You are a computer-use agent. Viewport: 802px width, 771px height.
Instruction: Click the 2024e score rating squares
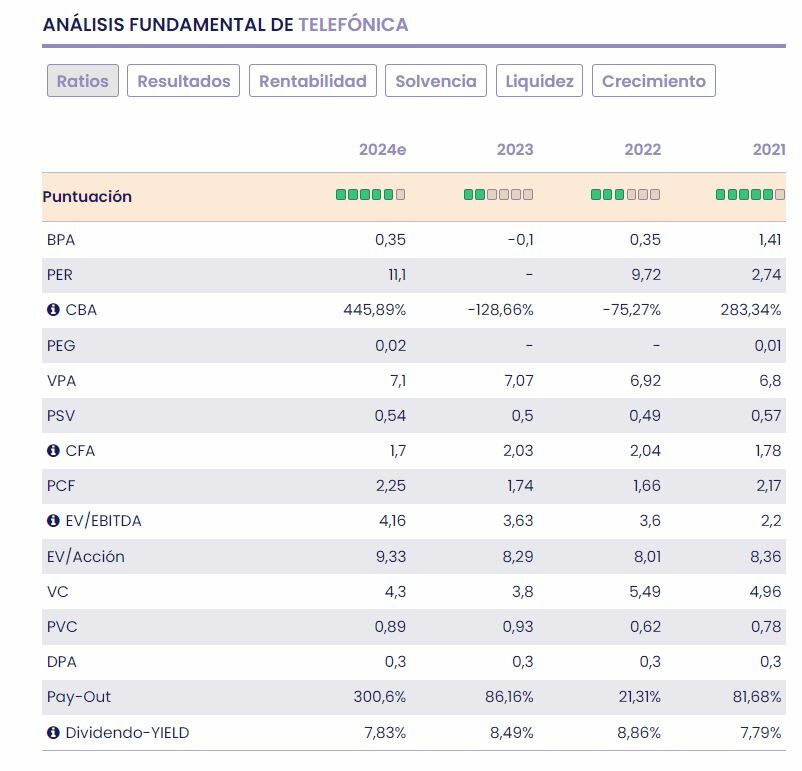[370, 195]
